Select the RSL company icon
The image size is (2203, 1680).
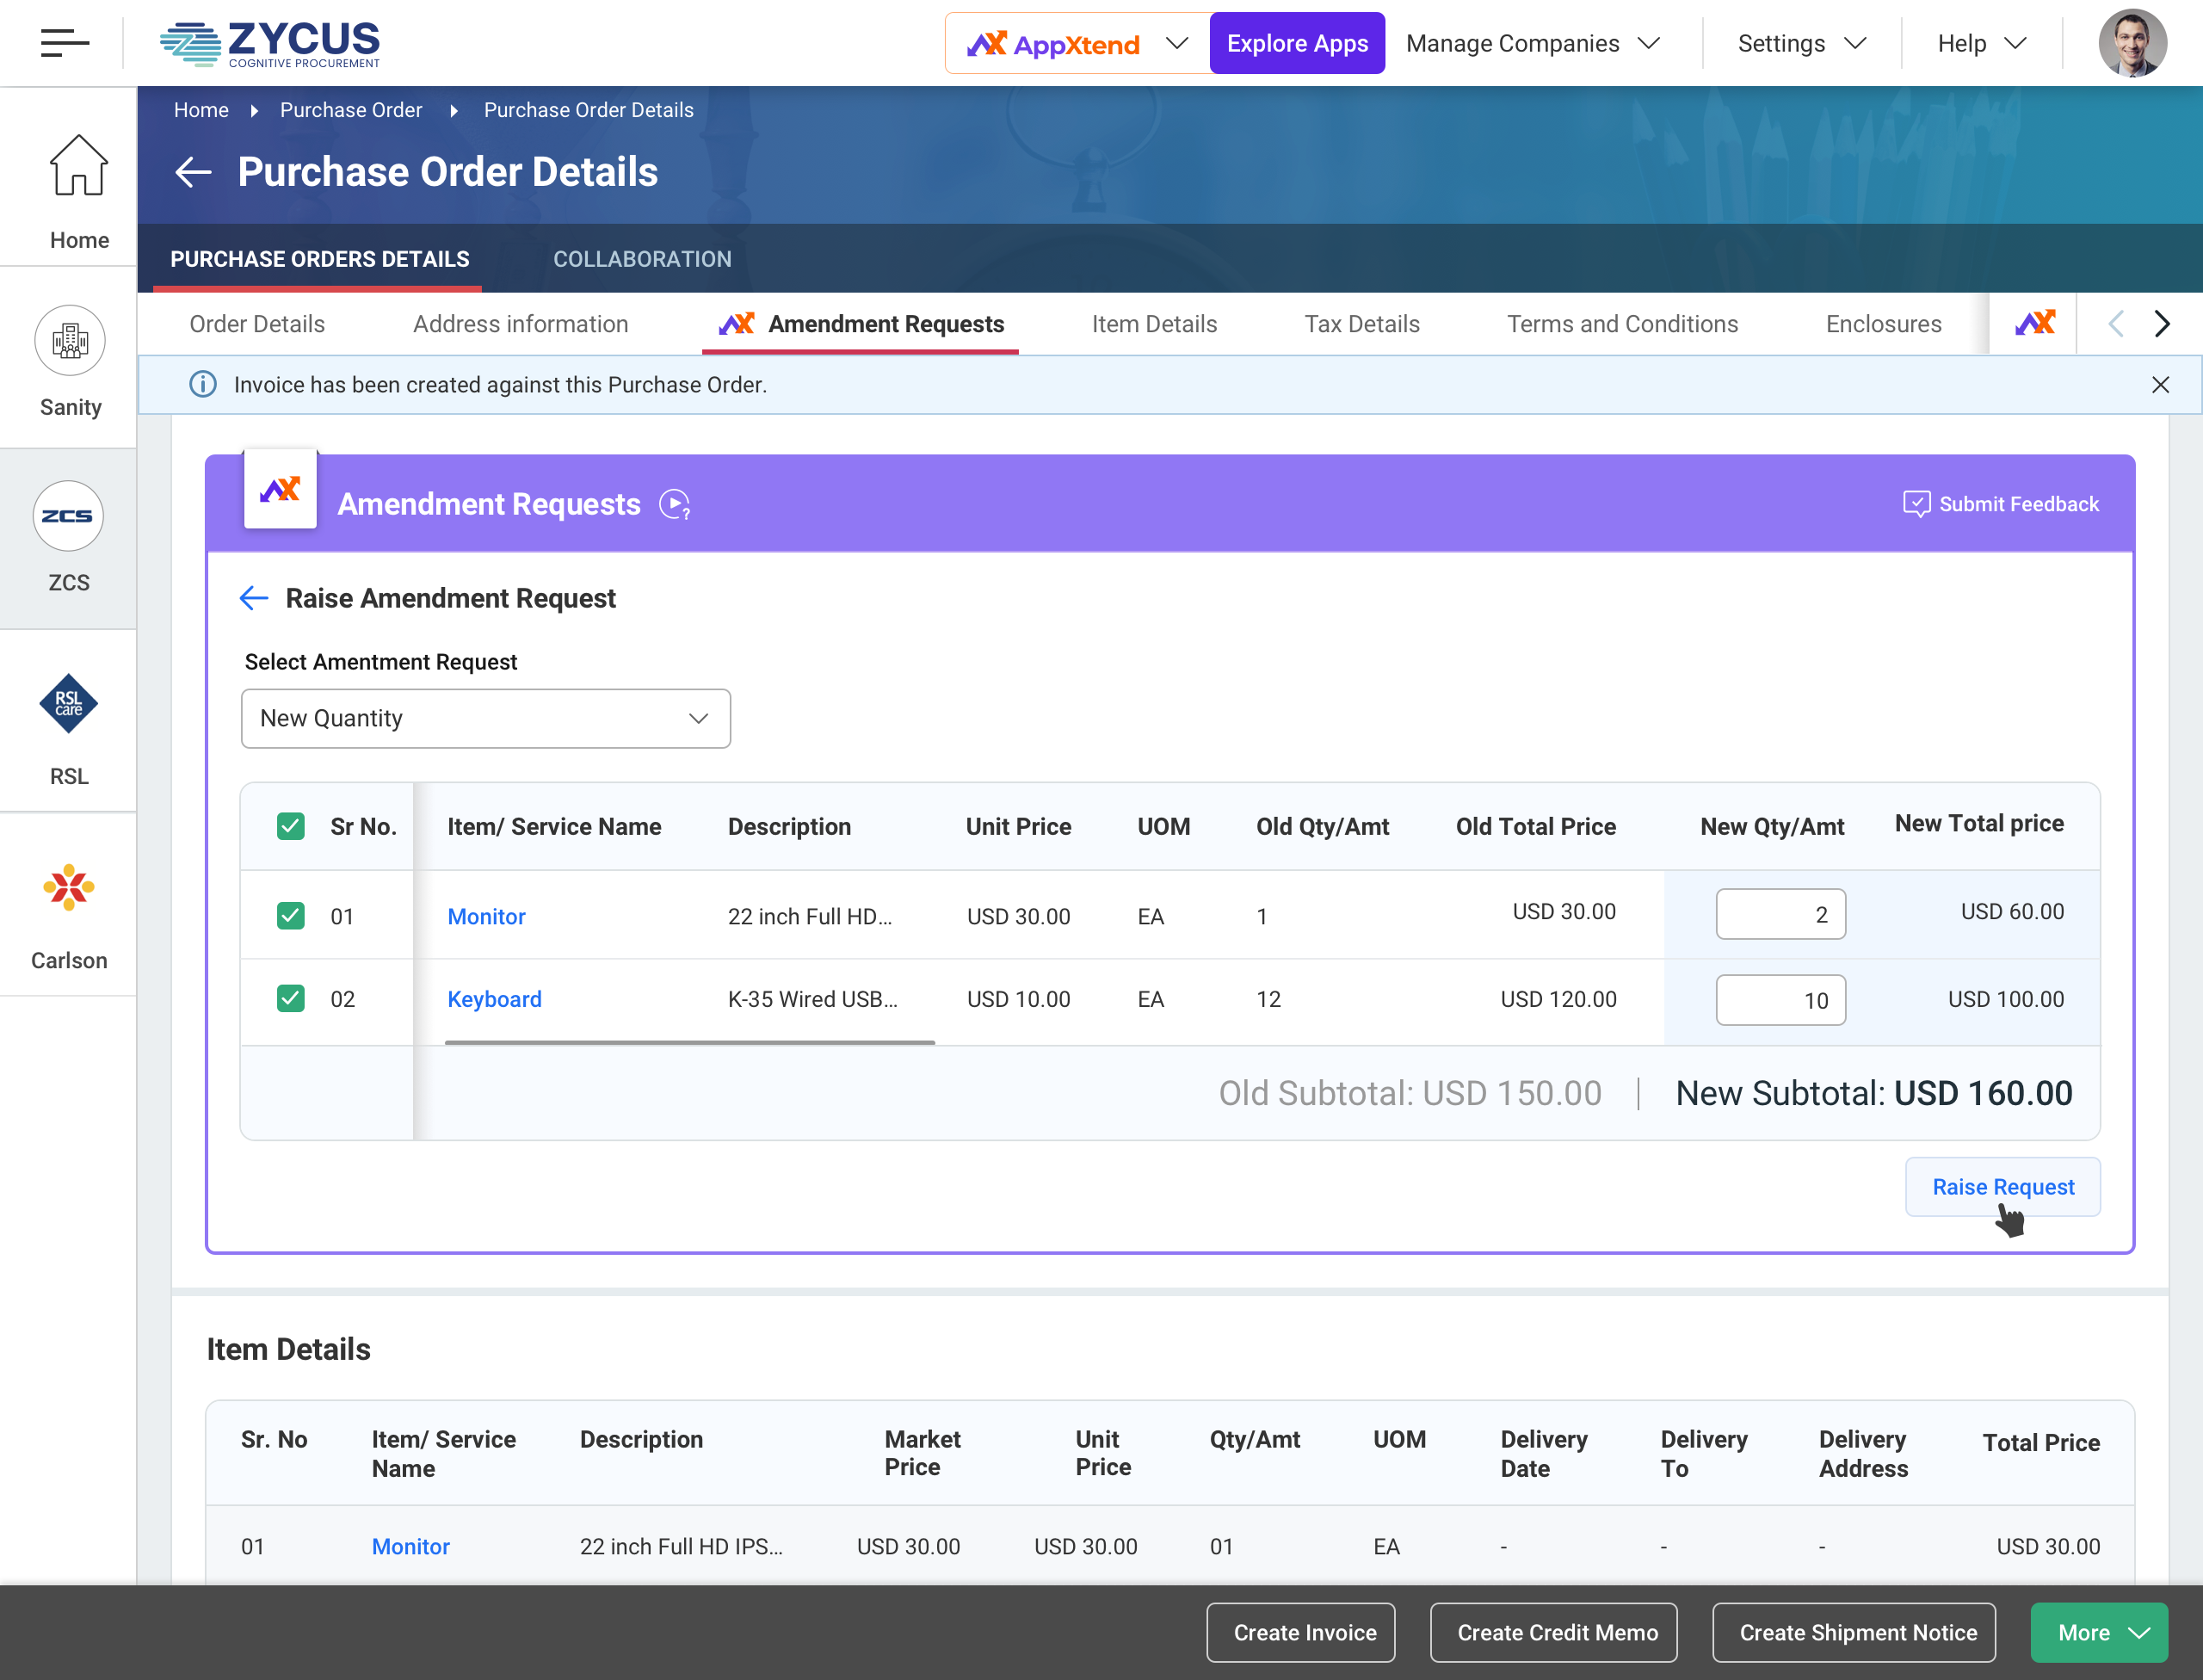tap(69, 704)
